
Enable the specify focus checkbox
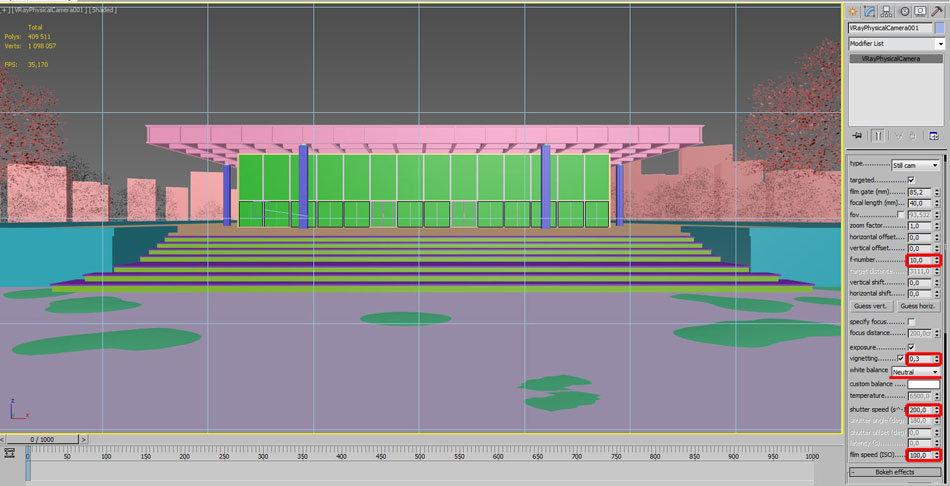pyautogui.click(x=910, y=322)
